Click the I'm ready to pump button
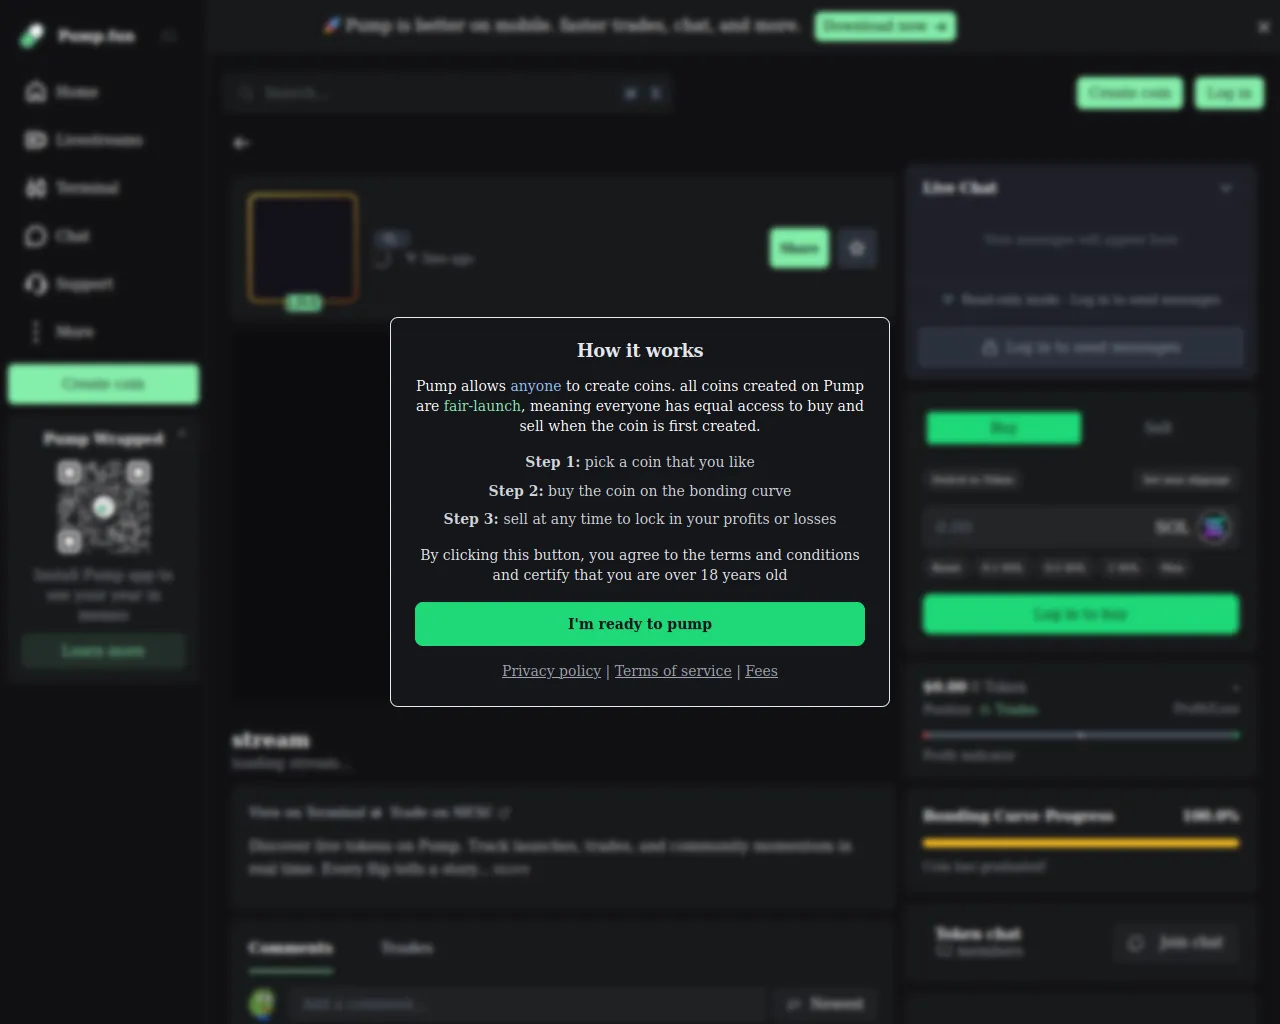 coord(640,624)
